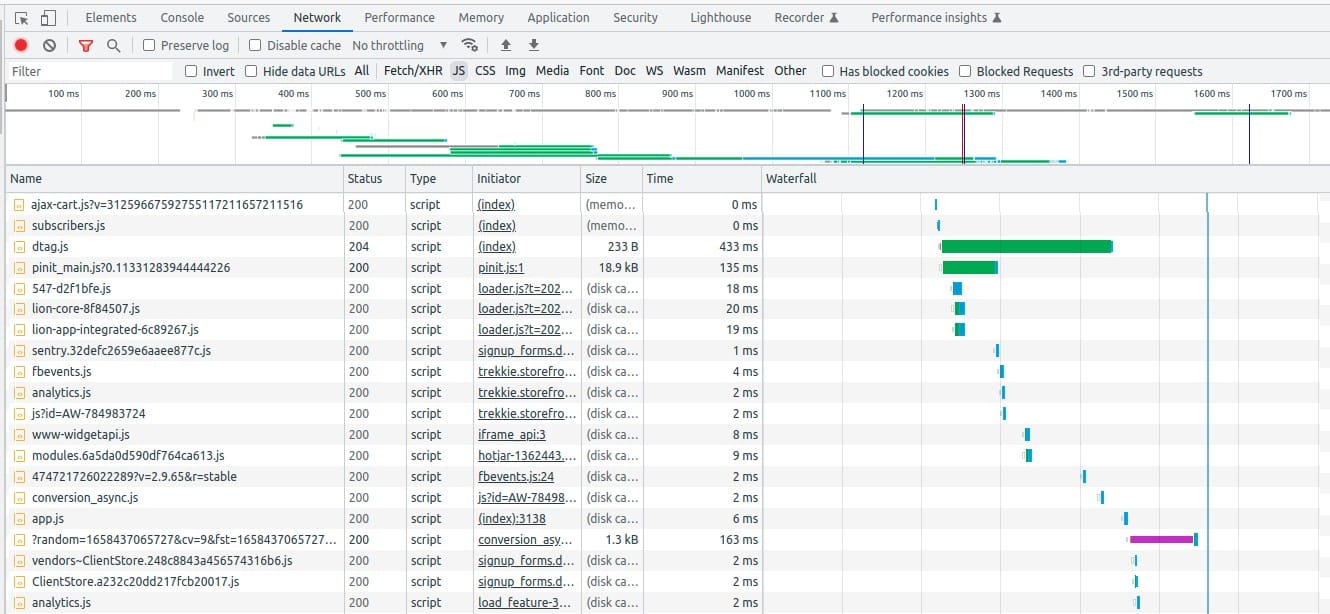The image size is (1330, 614).
Task: Click the file icon beside fbevents.js
Action: pos(19,371)
